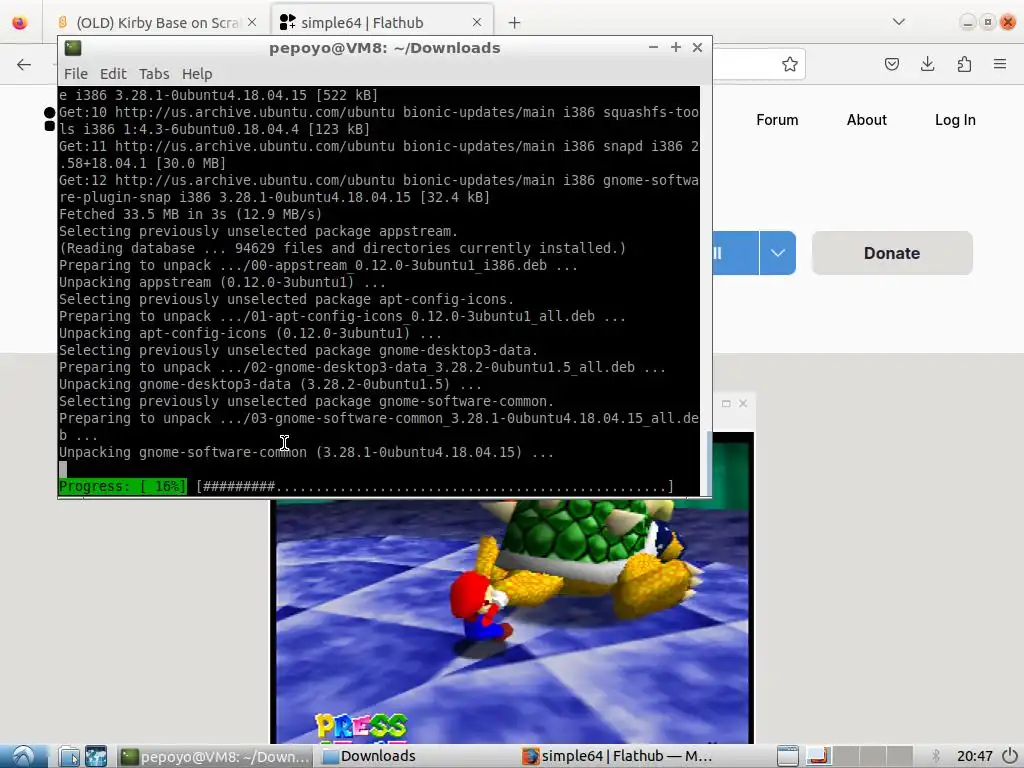Switch to Downloads window in taskbar
This screenshot has height=768, width=1024.
click(x=418, y=756)
